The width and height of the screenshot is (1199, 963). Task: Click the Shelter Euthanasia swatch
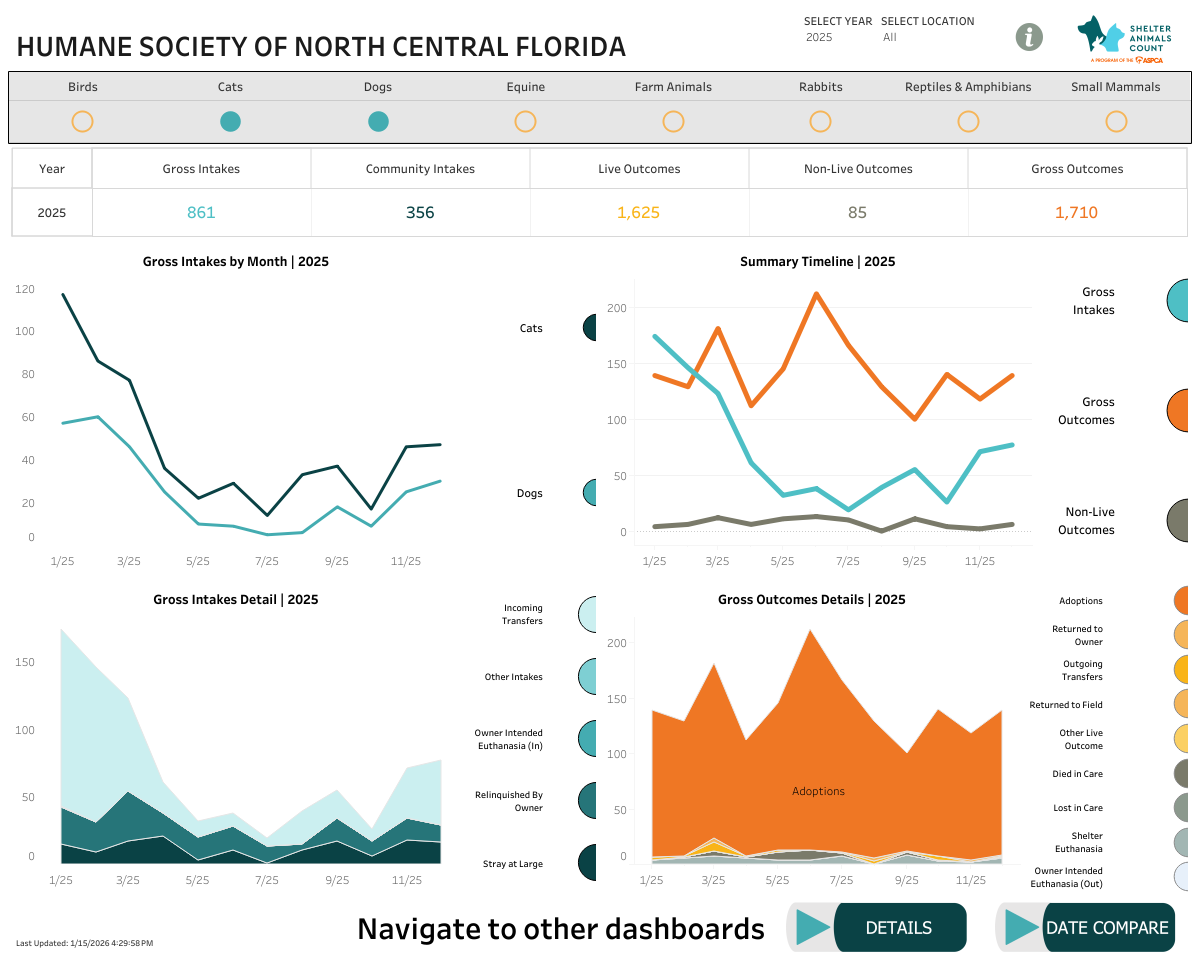point(1181,842)
